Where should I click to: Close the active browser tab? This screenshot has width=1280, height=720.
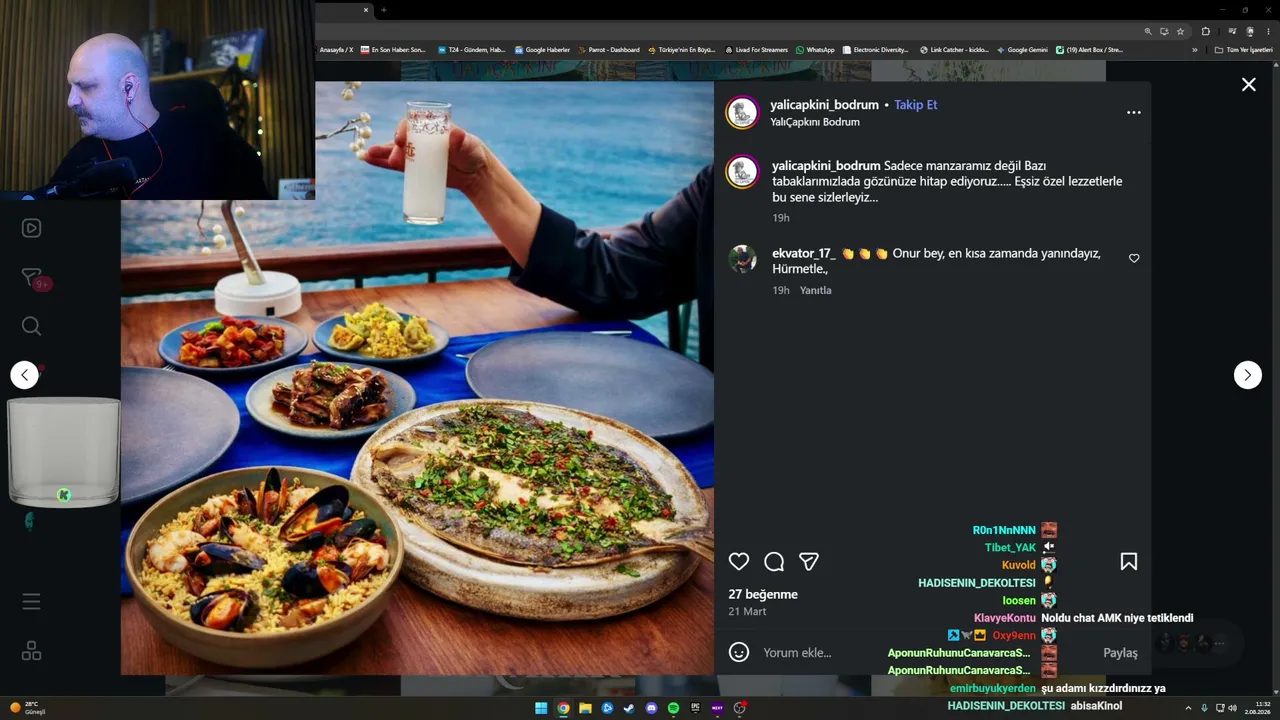(366, 10)
